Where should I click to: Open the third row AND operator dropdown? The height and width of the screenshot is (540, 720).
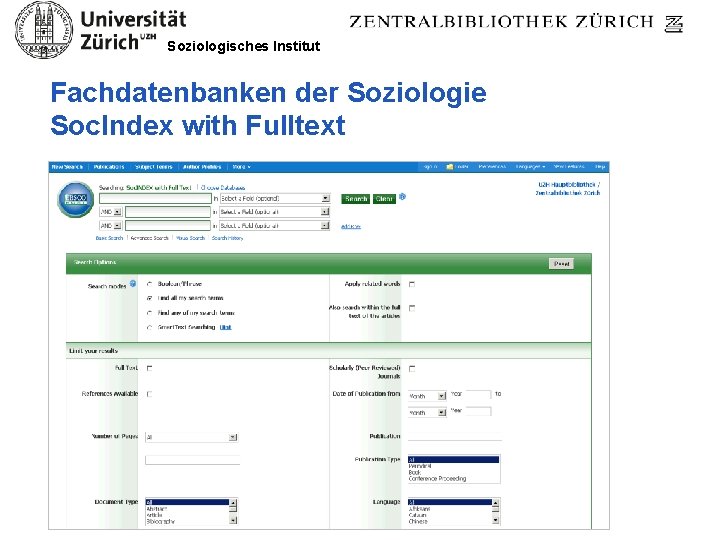[111, 226]
